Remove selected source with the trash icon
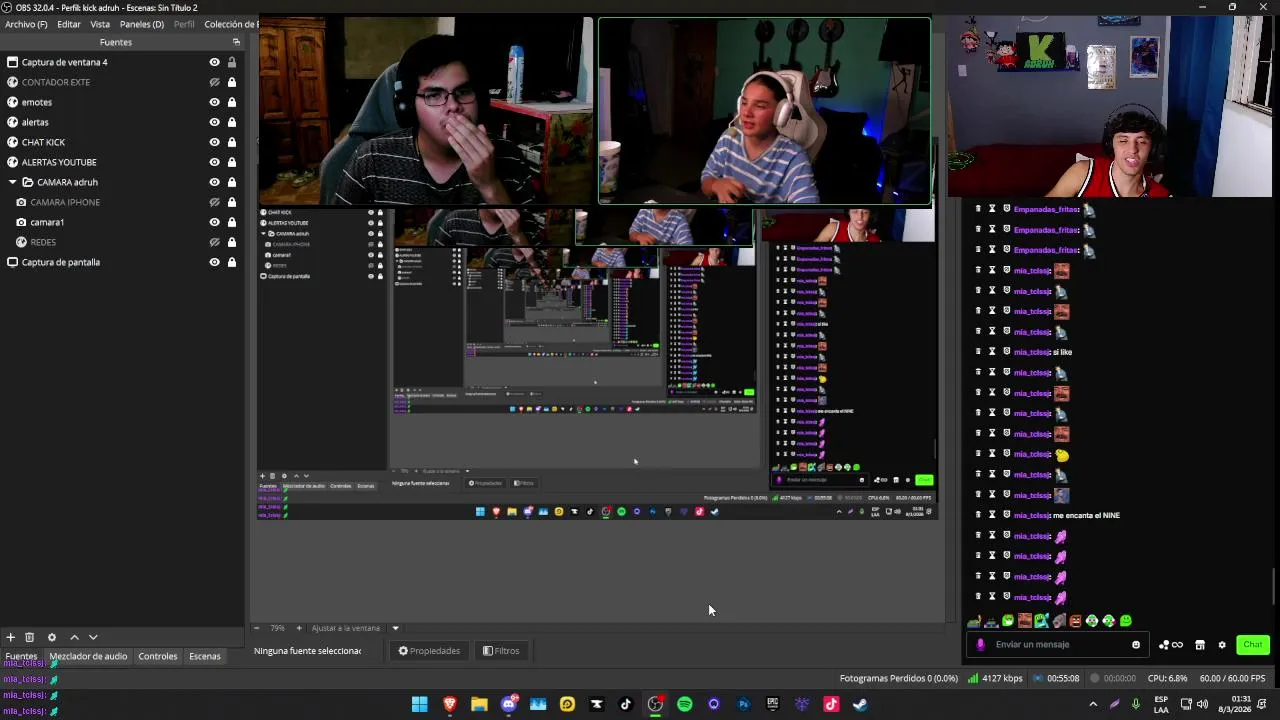Image resolution: width=1280 pixels, height=720 pixels. point(29,637)
